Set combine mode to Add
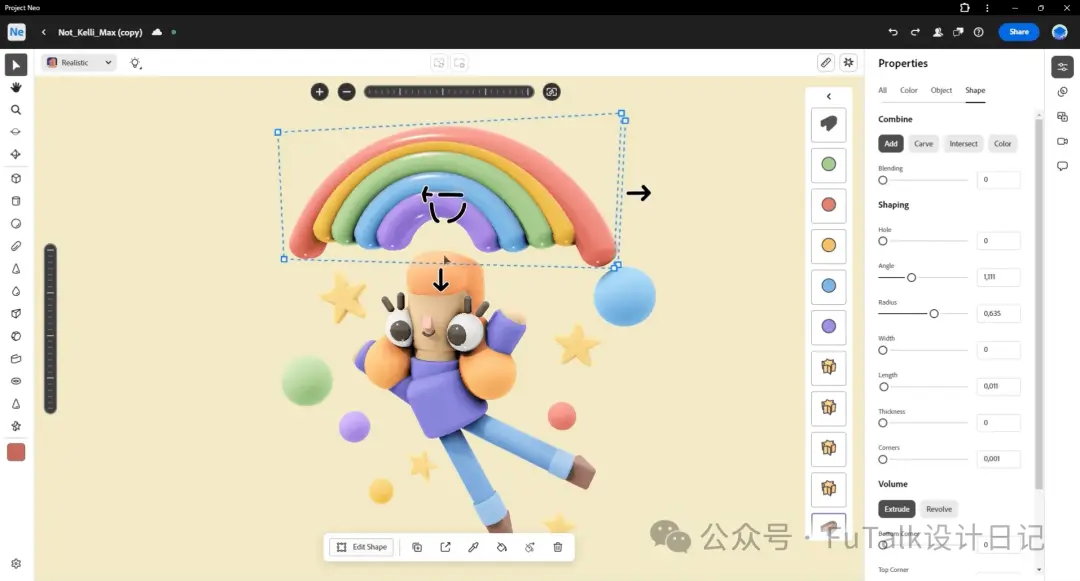Screen dimensions: 1080x581 (891, 143)
